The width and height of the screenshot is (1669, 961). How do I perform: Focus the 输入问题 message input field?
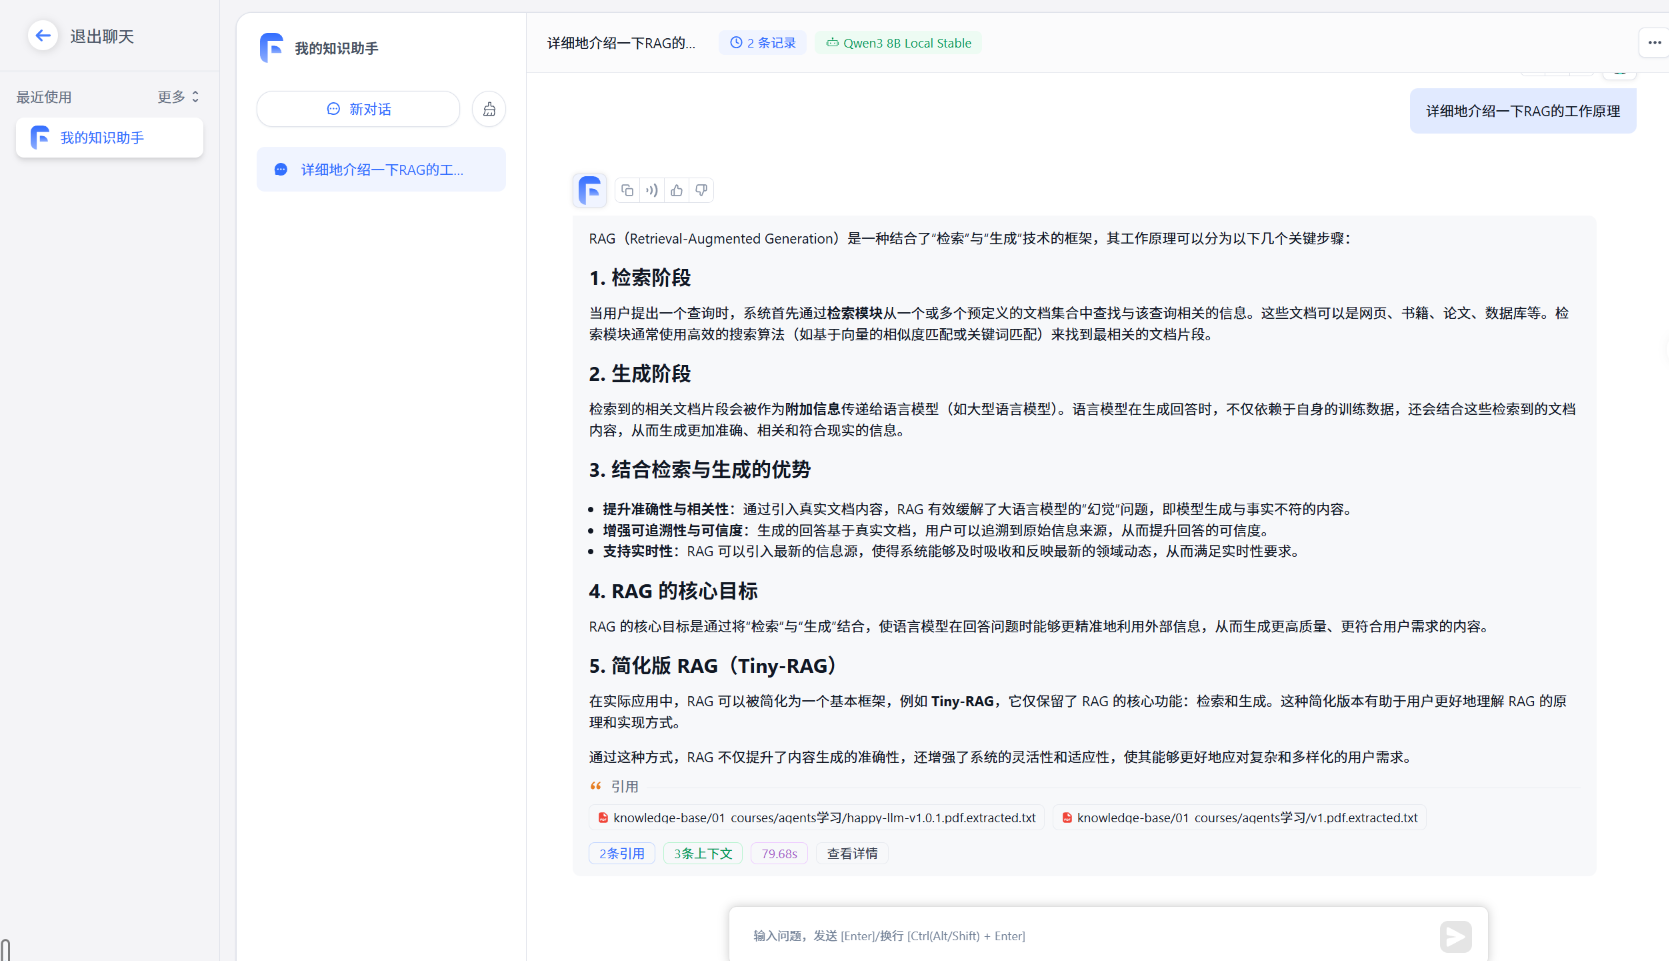[1090, 936]
